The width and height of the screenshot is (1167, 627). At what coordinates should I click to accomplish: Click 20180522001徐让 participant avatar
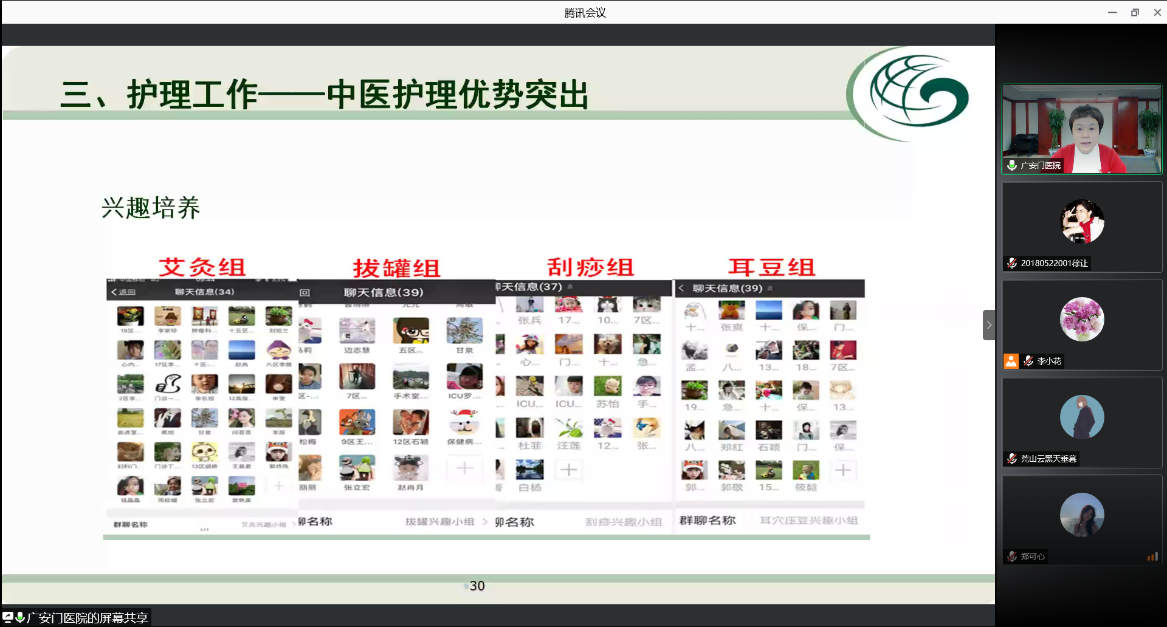click(1082, 222)
